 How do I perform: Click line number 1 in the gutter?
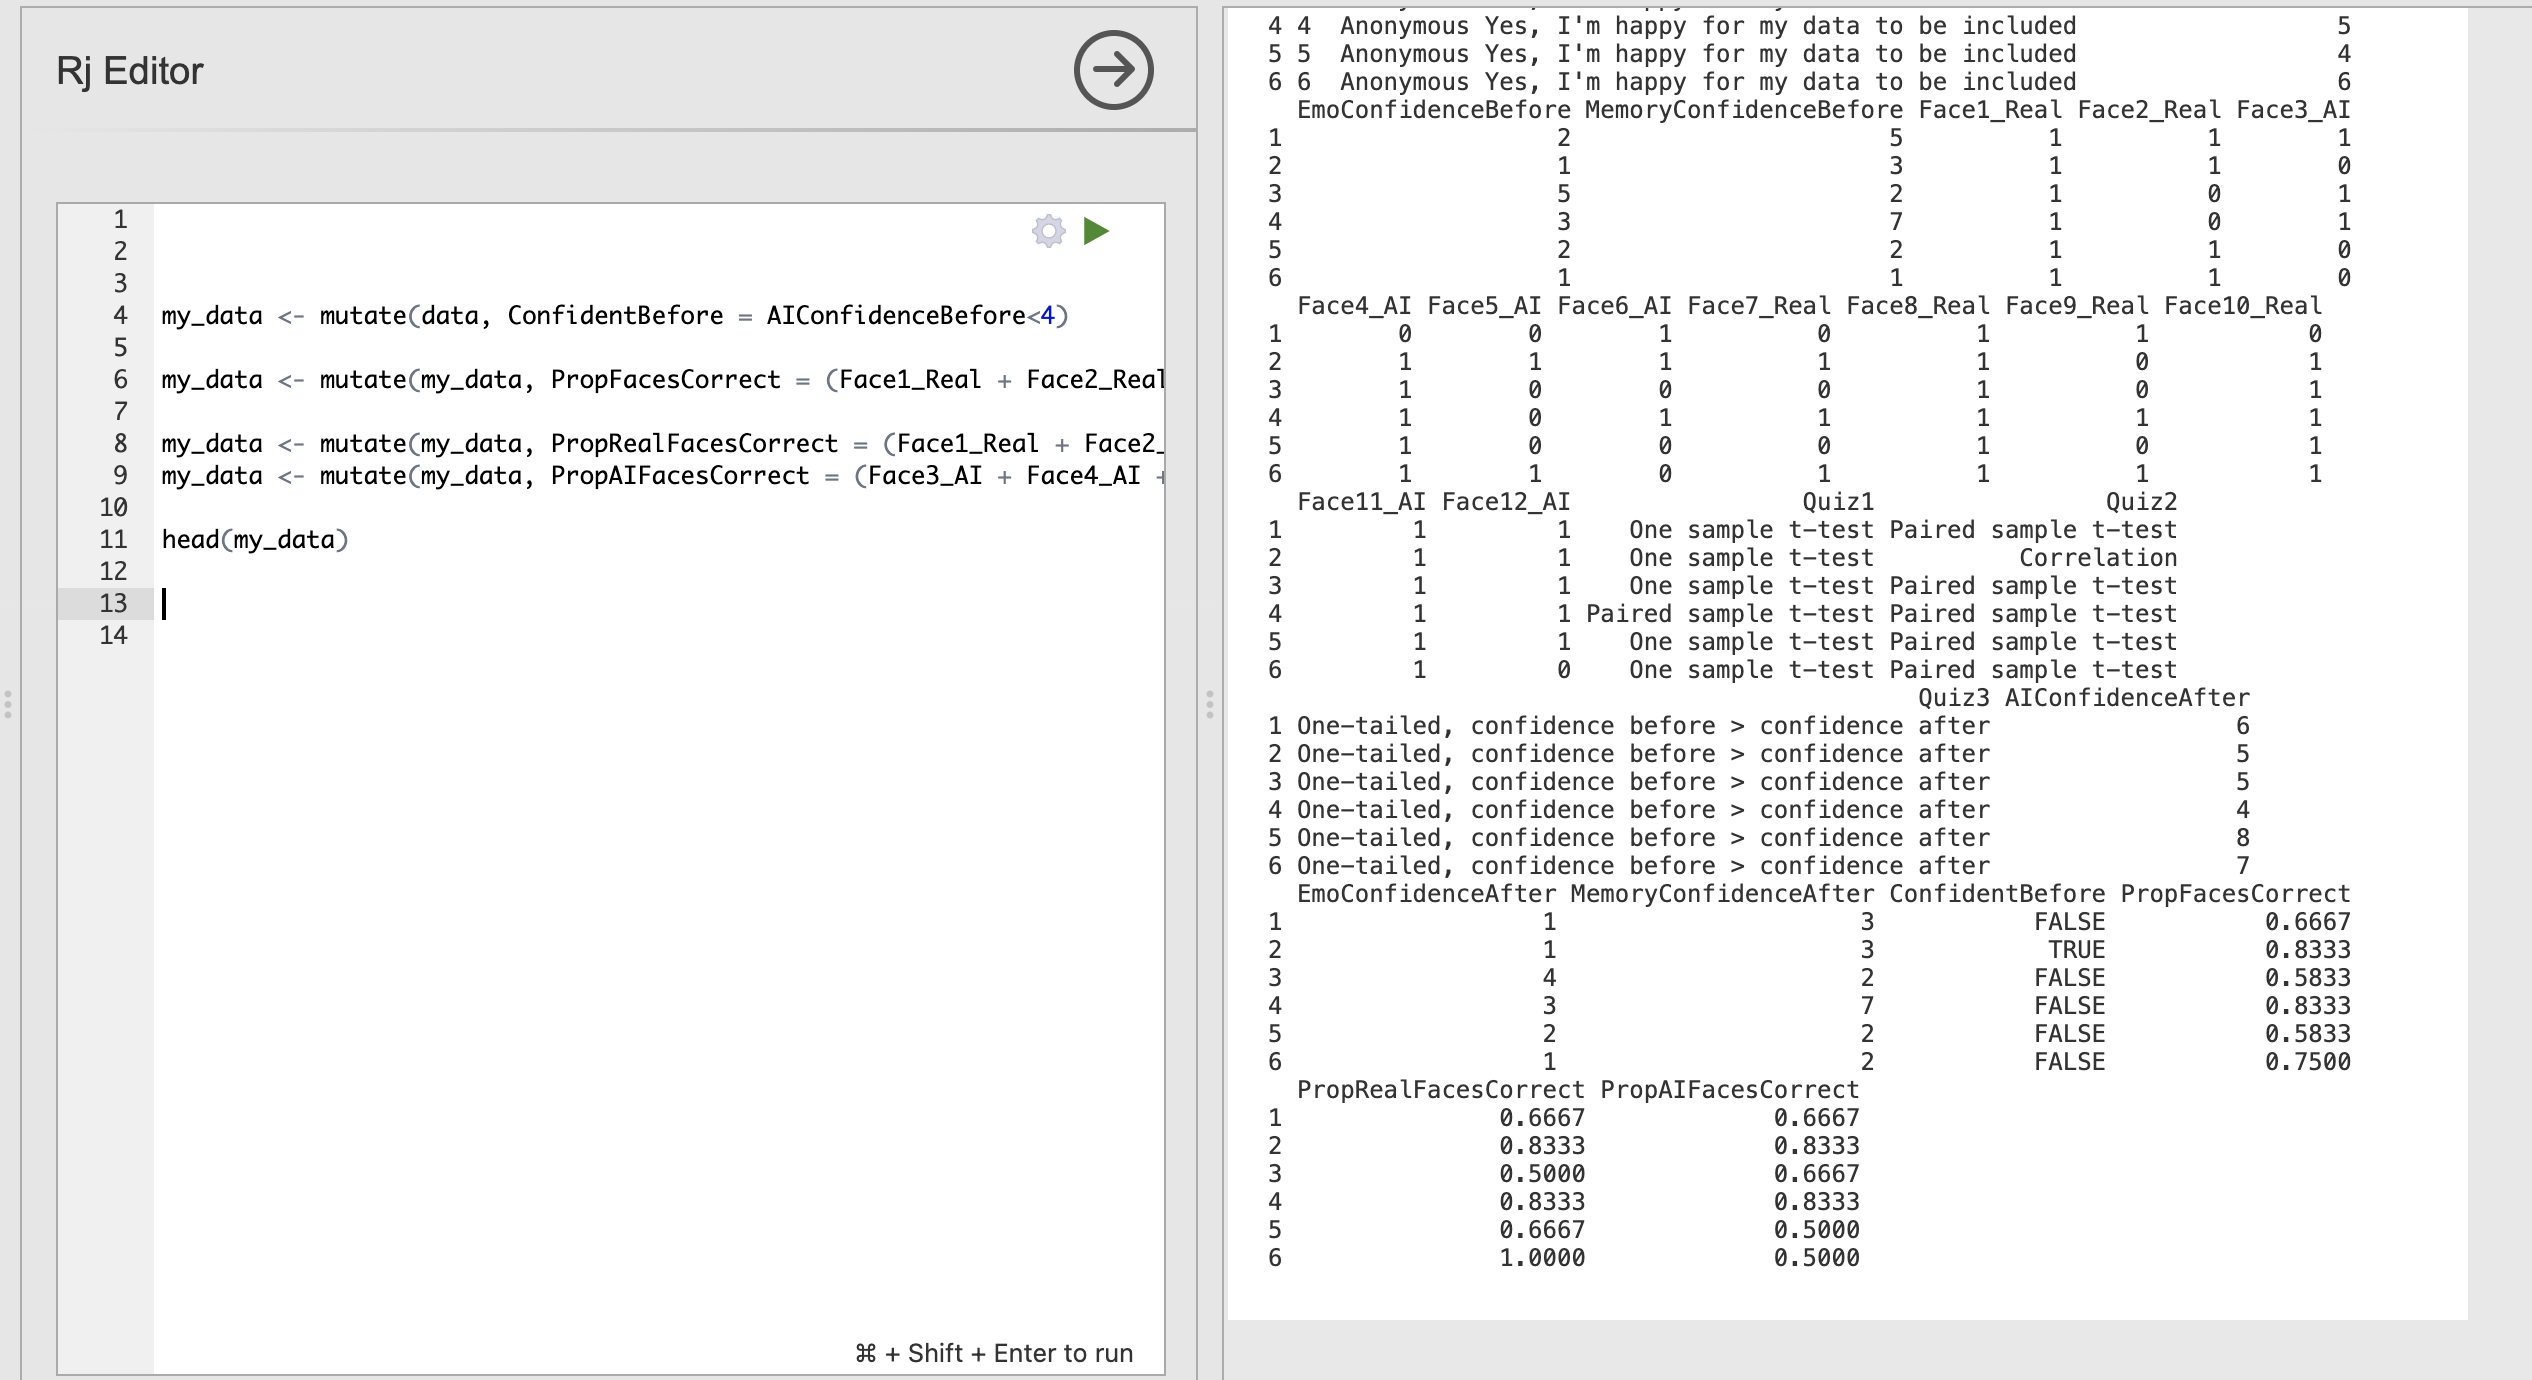pos(120,219)
